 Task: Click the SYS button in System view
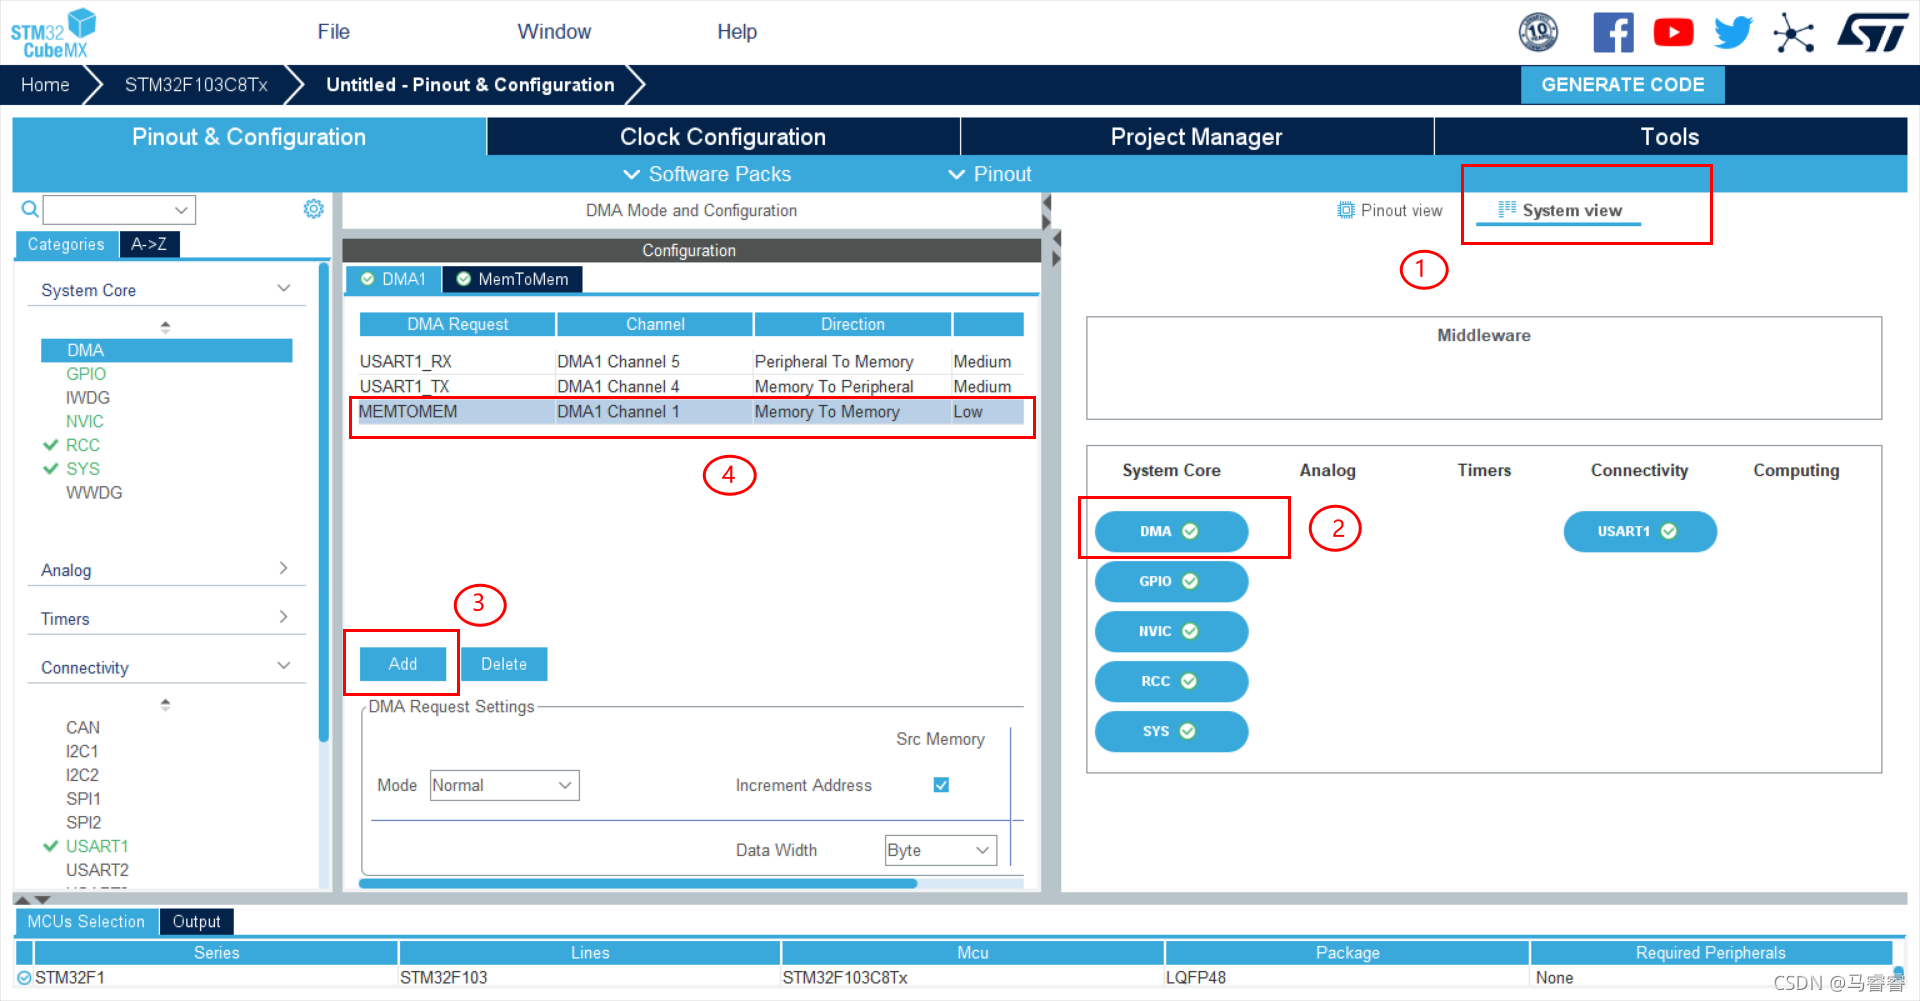(x=1171, y=731)
